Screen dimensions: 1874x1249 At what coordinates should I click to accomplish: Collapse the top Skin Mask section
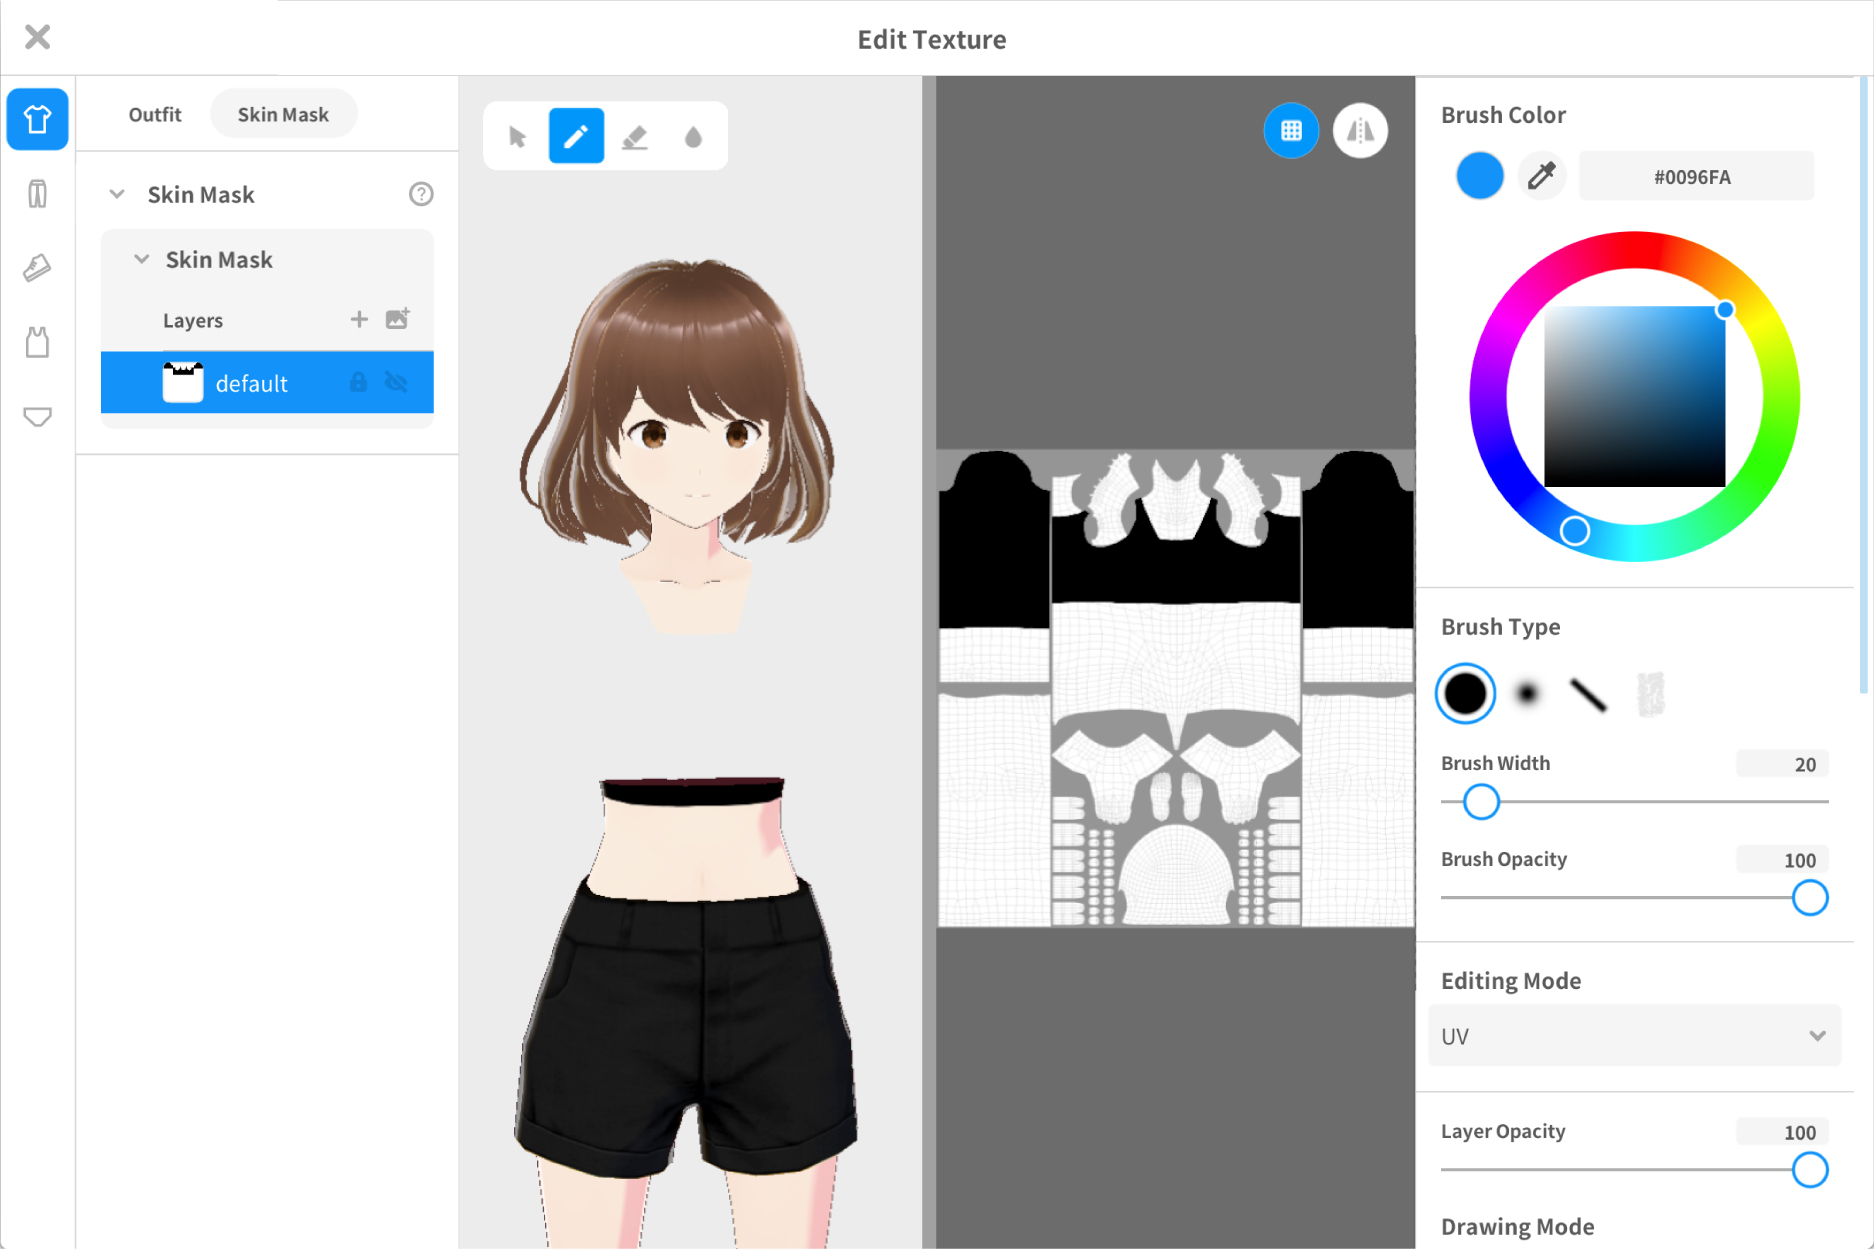click(117, 194)
